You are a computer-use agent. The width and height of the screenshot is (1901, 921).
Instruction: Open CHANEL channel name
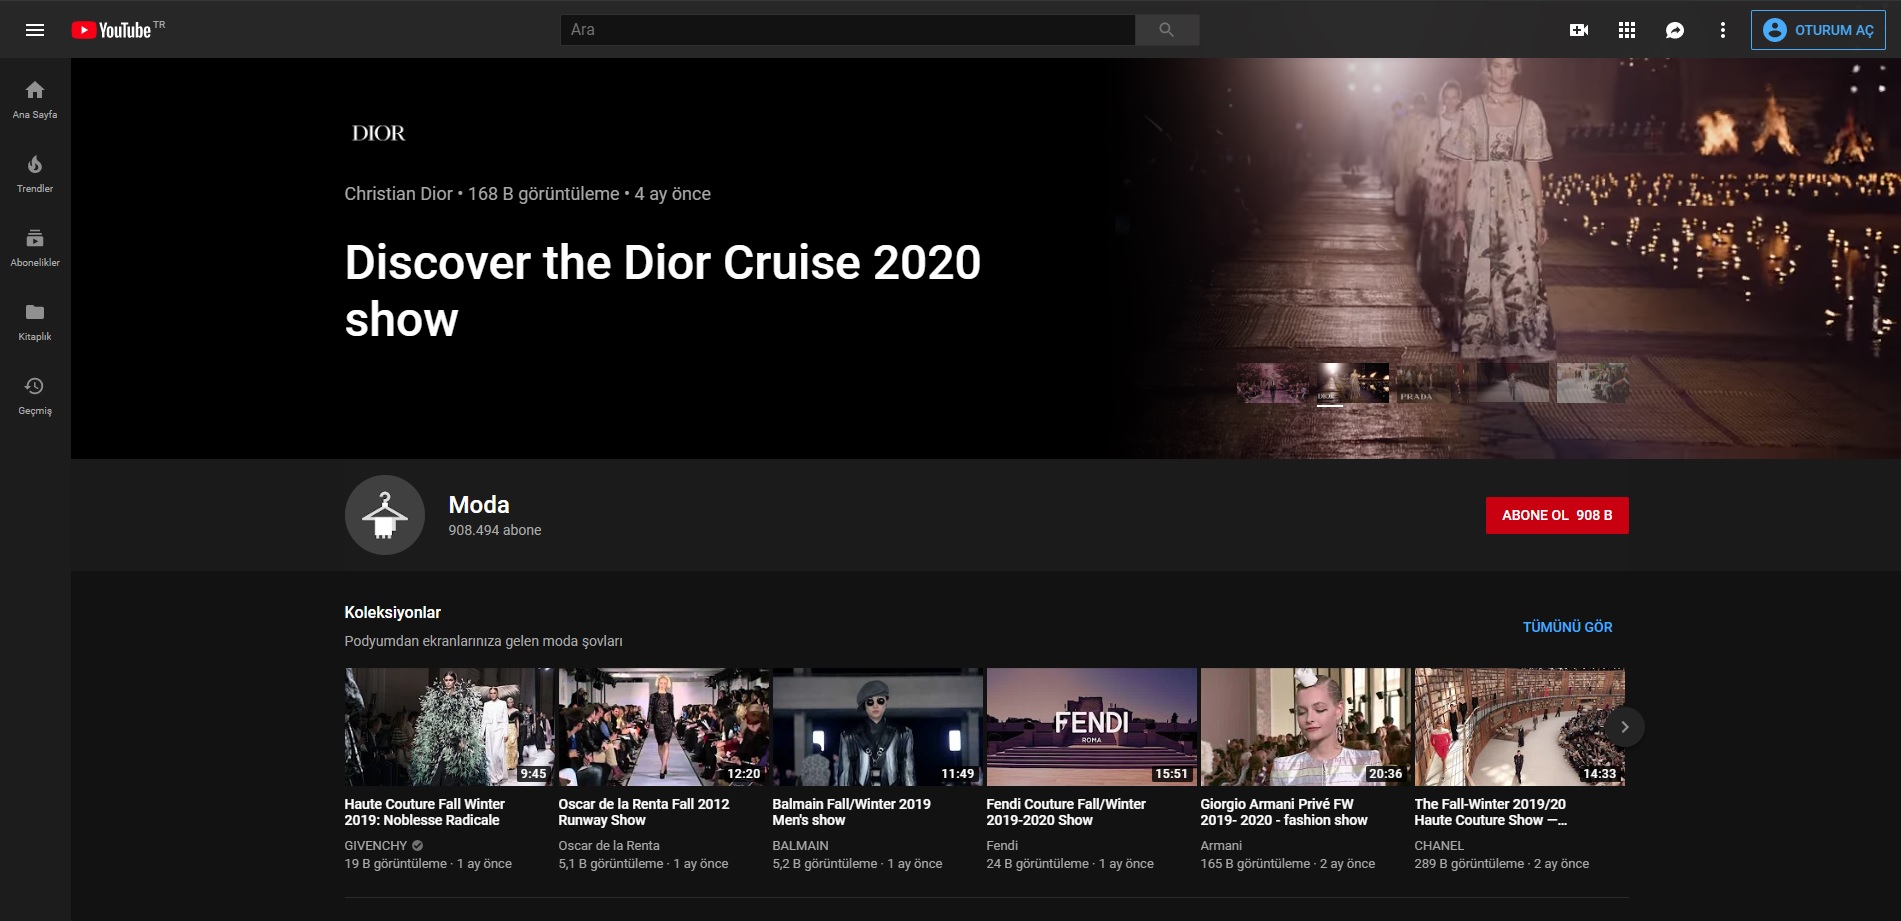click(1439, 845)
